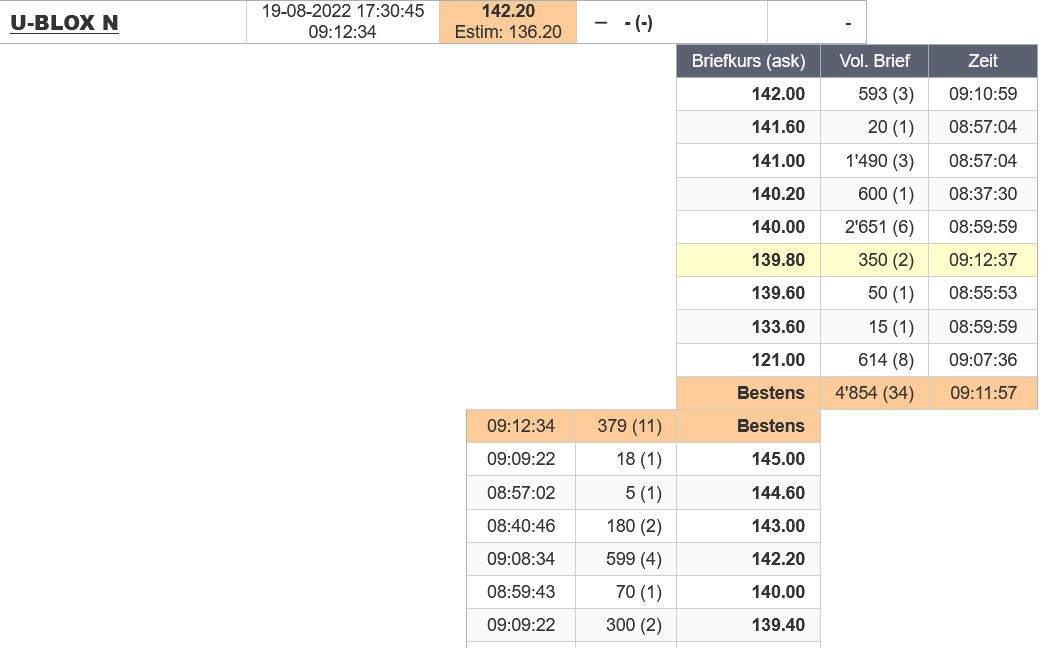Select bid volume 300 (2)
The width and height of the screenshot is (1053, 648).
coord(634,625)
